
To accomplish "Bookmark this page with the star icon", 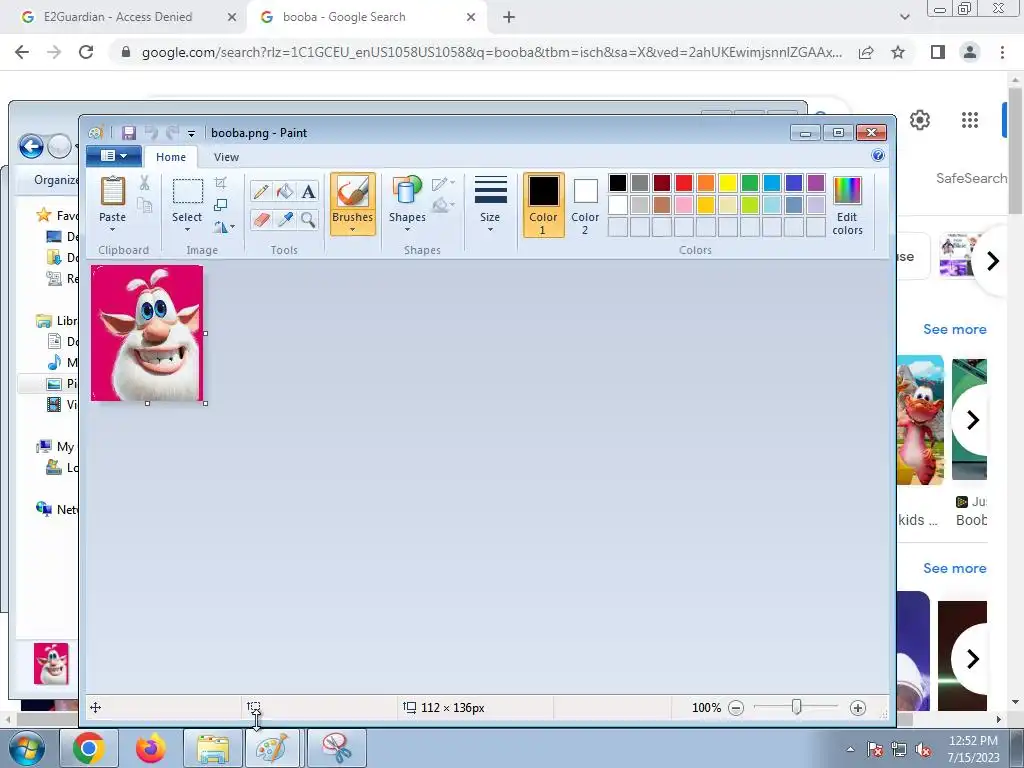I will pyautogui.click(x=899, y=52).
